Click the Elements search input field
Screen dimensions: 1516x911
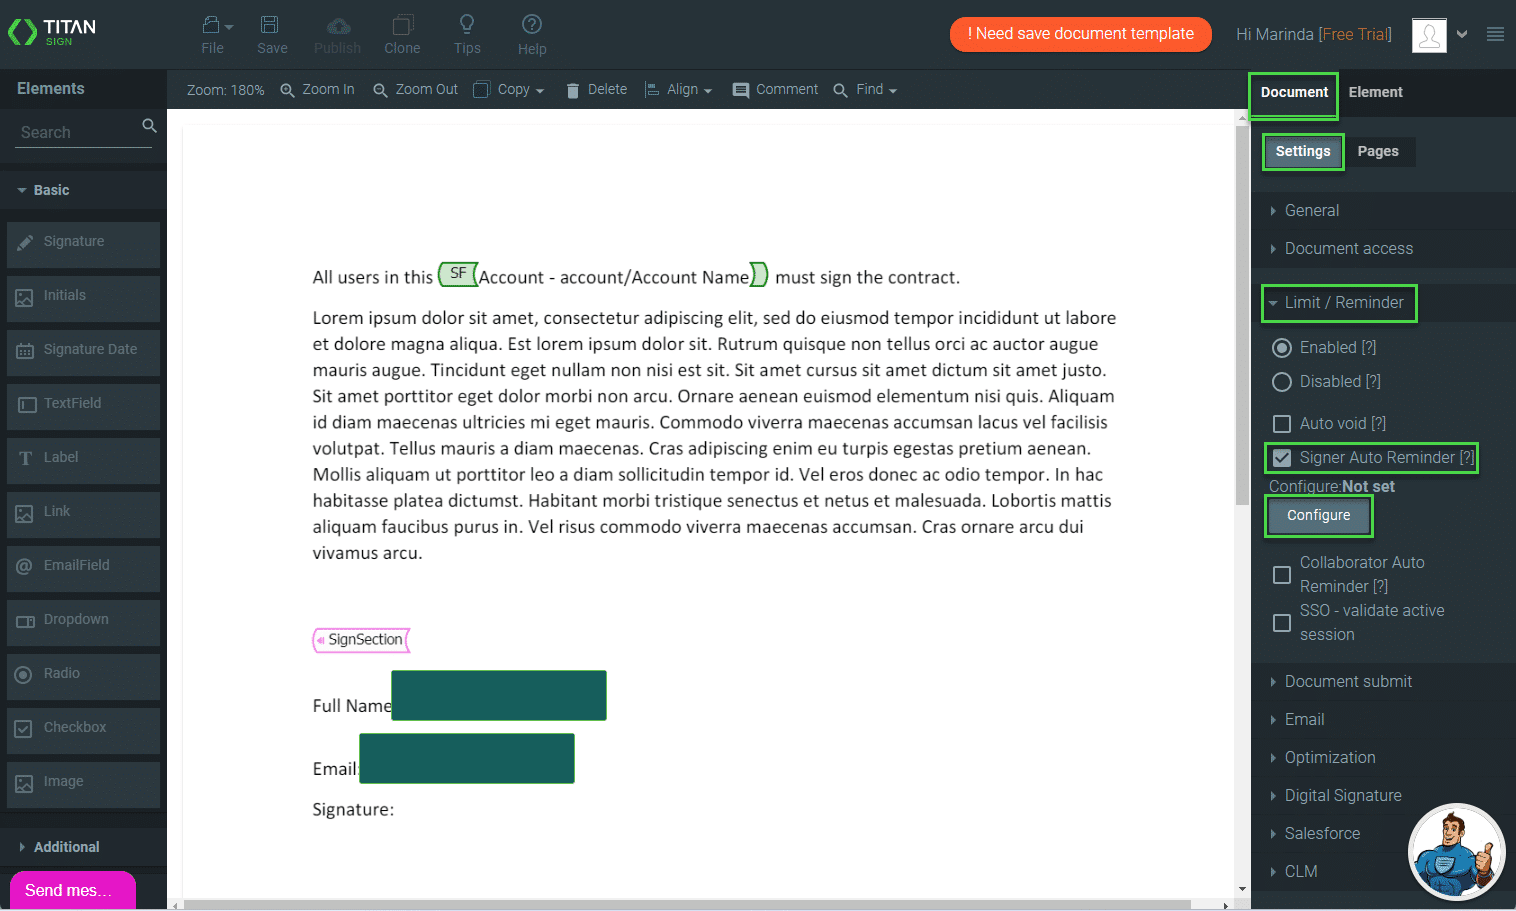[78, 132]
